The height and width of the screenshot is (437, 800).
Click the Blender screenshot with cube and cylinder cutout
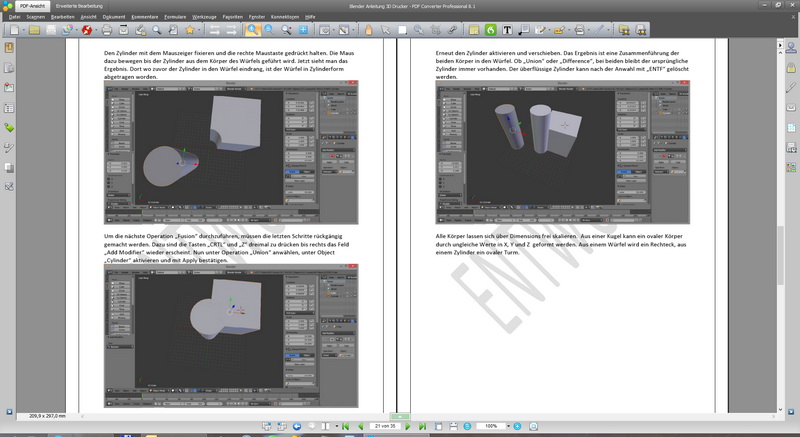coord(231,152)
